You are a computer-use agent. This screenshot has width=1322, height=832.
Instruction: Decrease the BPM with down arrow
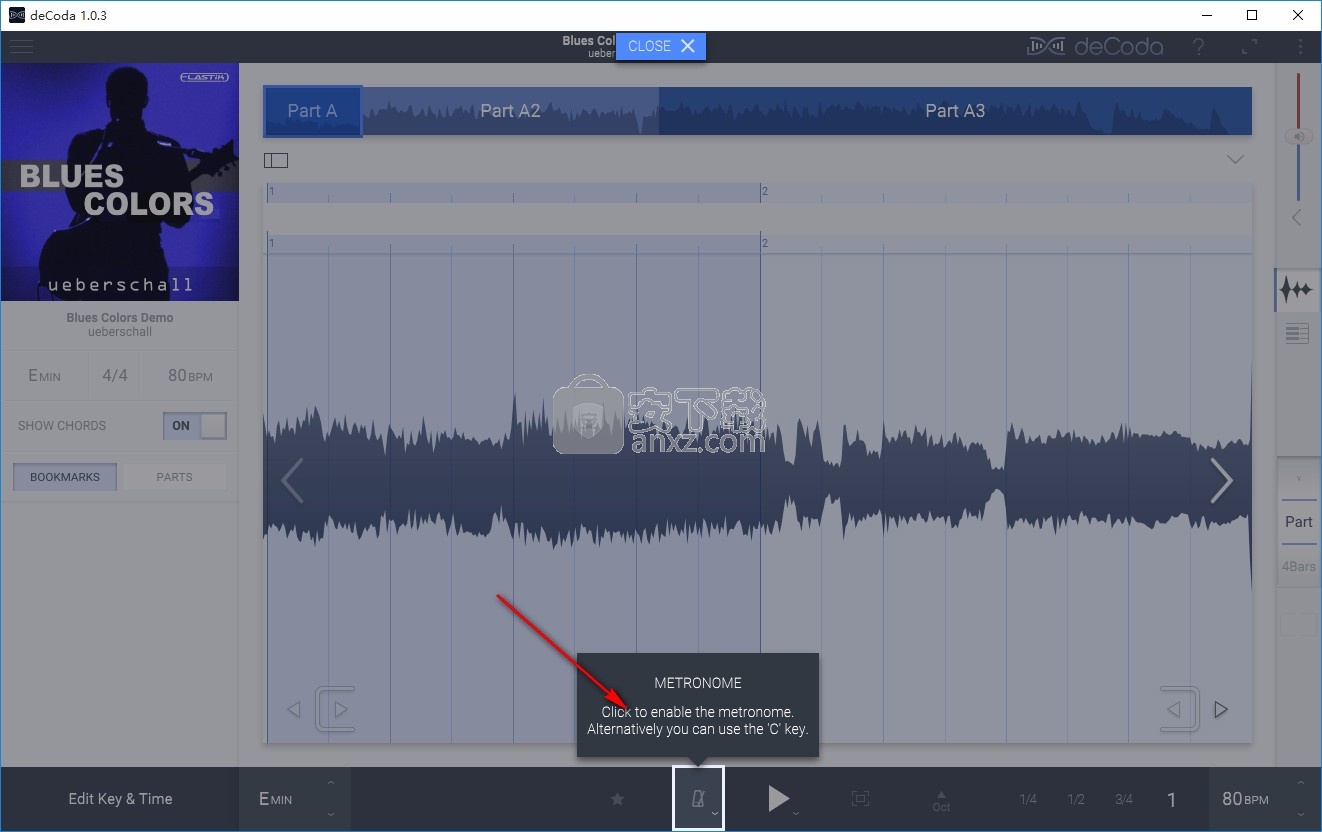tap(1301, 815)
